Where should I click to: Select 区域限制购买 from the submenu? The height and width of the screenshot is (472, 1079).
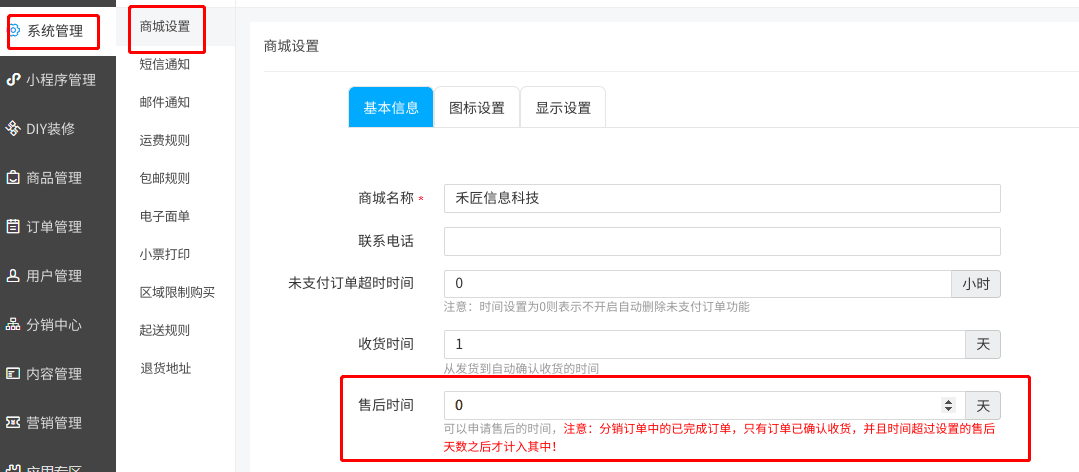pyautogui.click(x=177, y=292)
